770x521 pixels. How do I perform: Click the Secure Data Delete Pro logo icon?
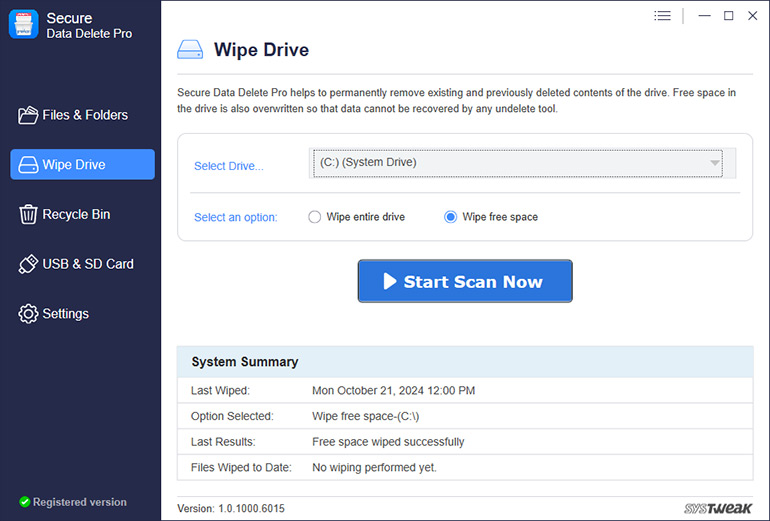[23, 24]
